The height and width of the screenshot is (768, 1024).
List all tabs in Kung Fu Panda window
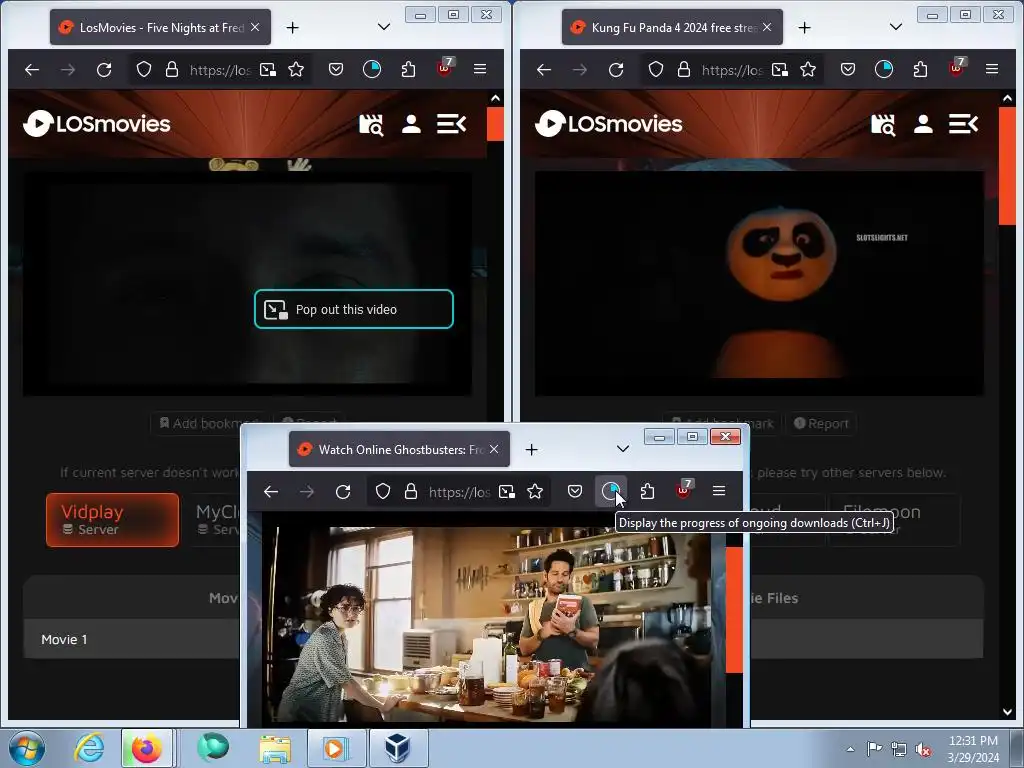pyautogui.click(x=896, y=27)
